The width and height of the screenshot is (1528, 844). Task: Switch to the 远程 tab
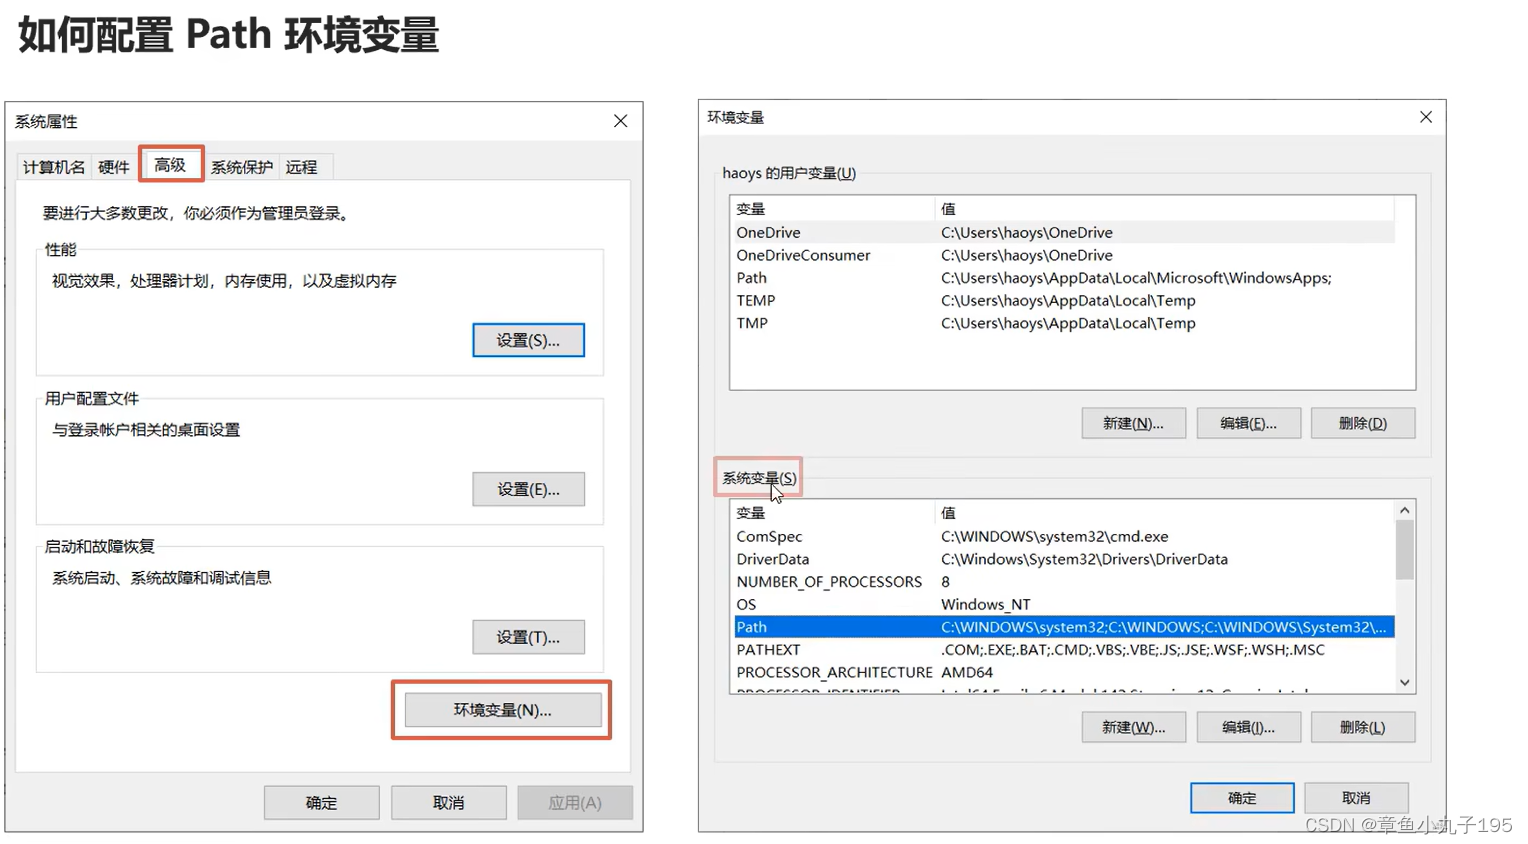[302, 166]
